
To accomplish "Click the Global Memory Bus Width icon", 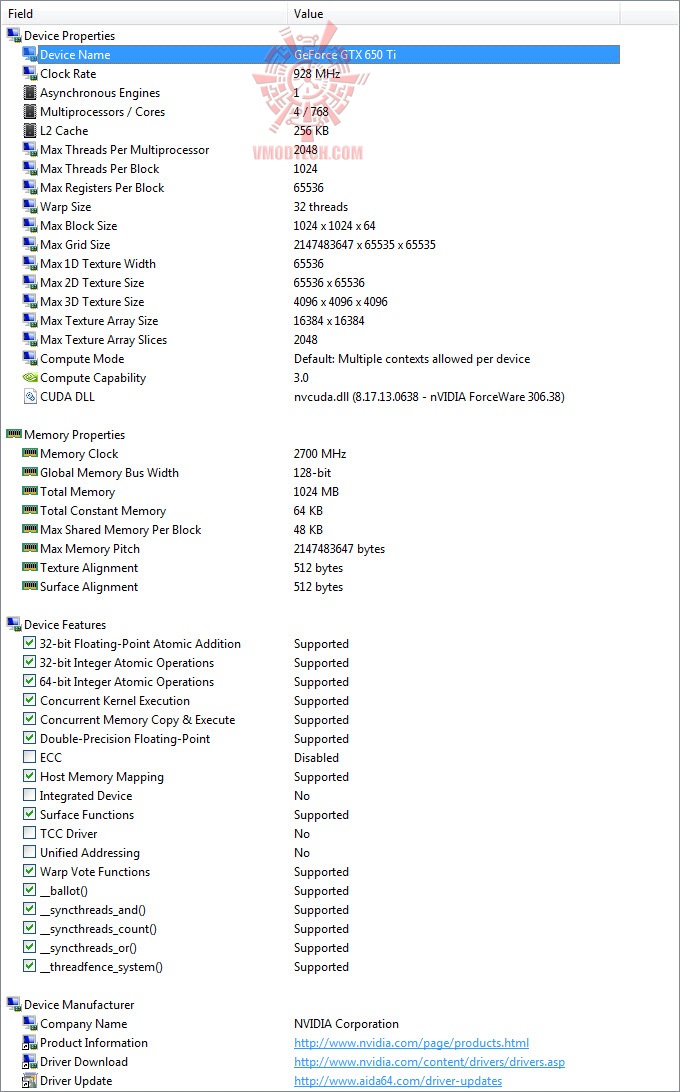I will (29, 471).
